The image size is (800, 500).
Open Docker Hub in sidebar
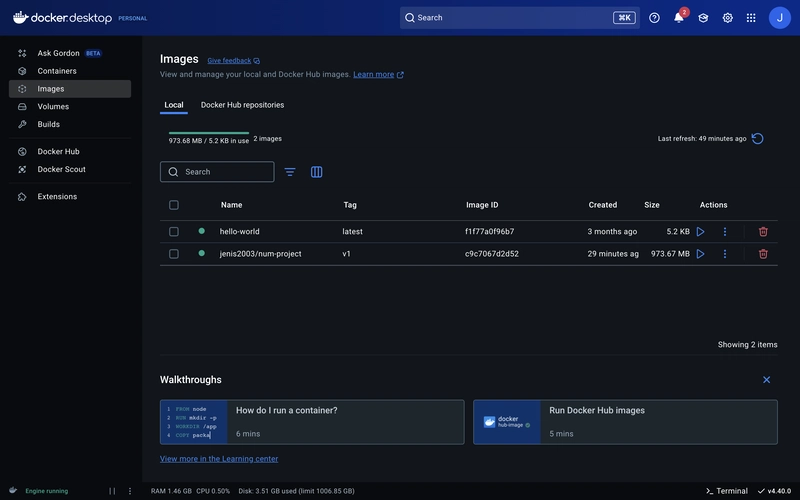(x=70, y=152)
